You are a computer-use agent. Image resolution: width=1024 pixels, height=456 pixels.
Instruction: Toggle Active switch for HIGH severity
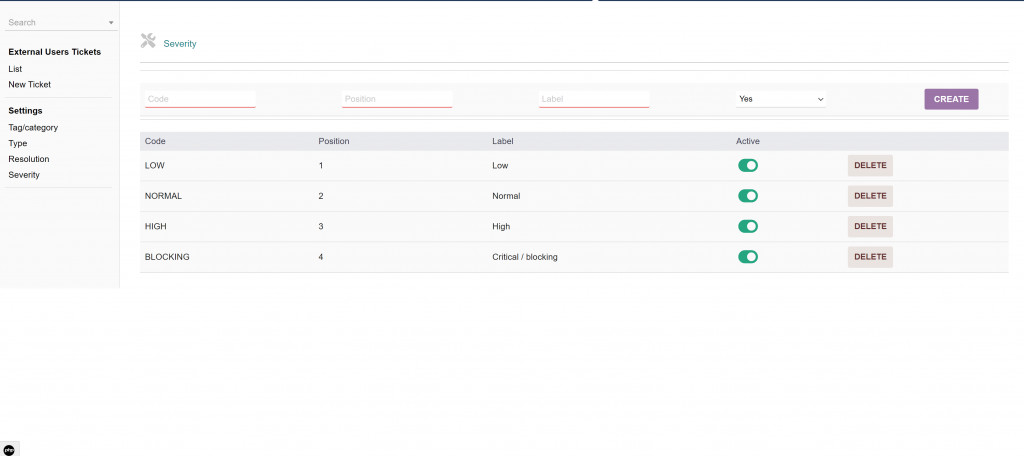[x=748, y=227]
